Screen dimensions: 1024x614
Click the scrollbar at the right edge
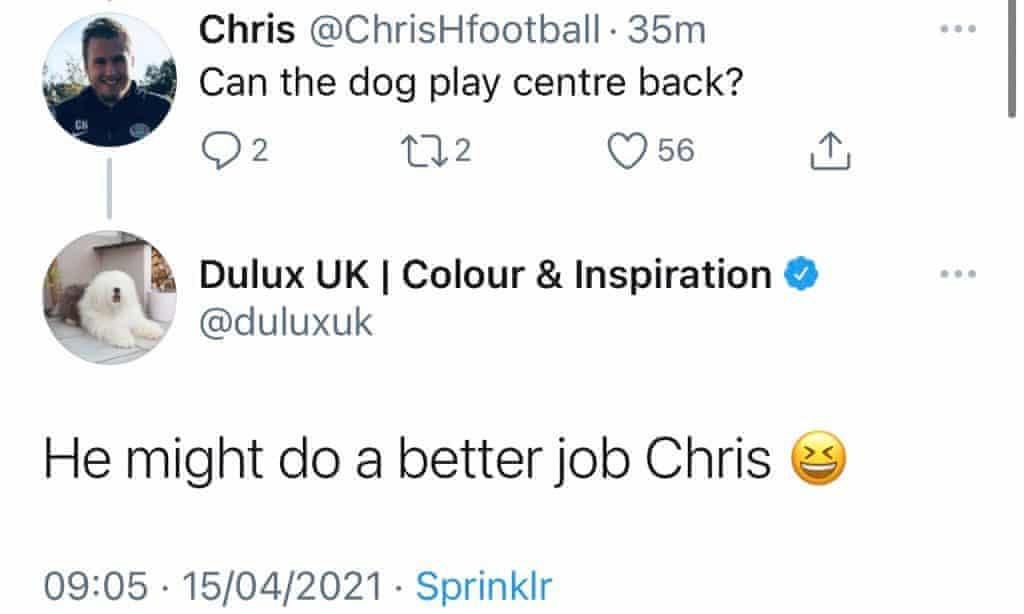[x=1016, y=60]
